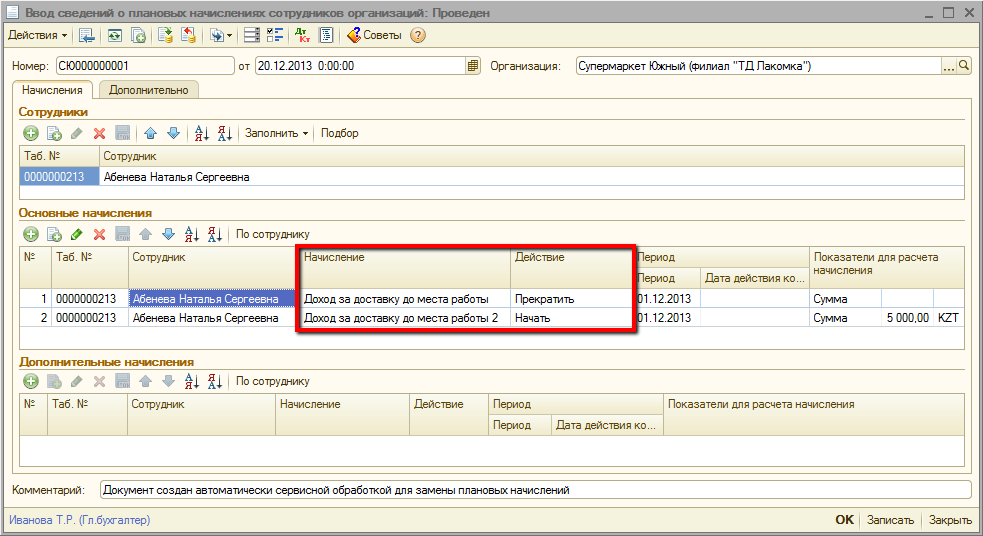
Task: Click into the Комментарий text field
Action: point(535,490)
